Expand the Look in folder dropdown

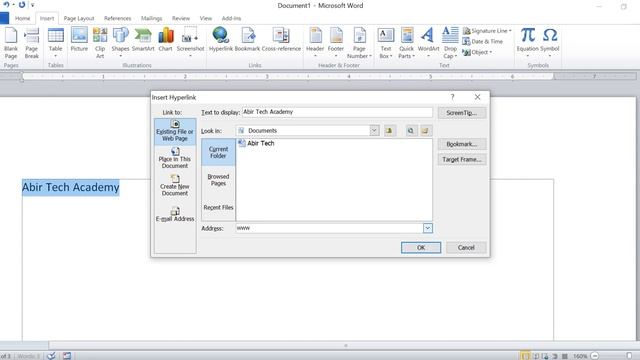point(374,131)
